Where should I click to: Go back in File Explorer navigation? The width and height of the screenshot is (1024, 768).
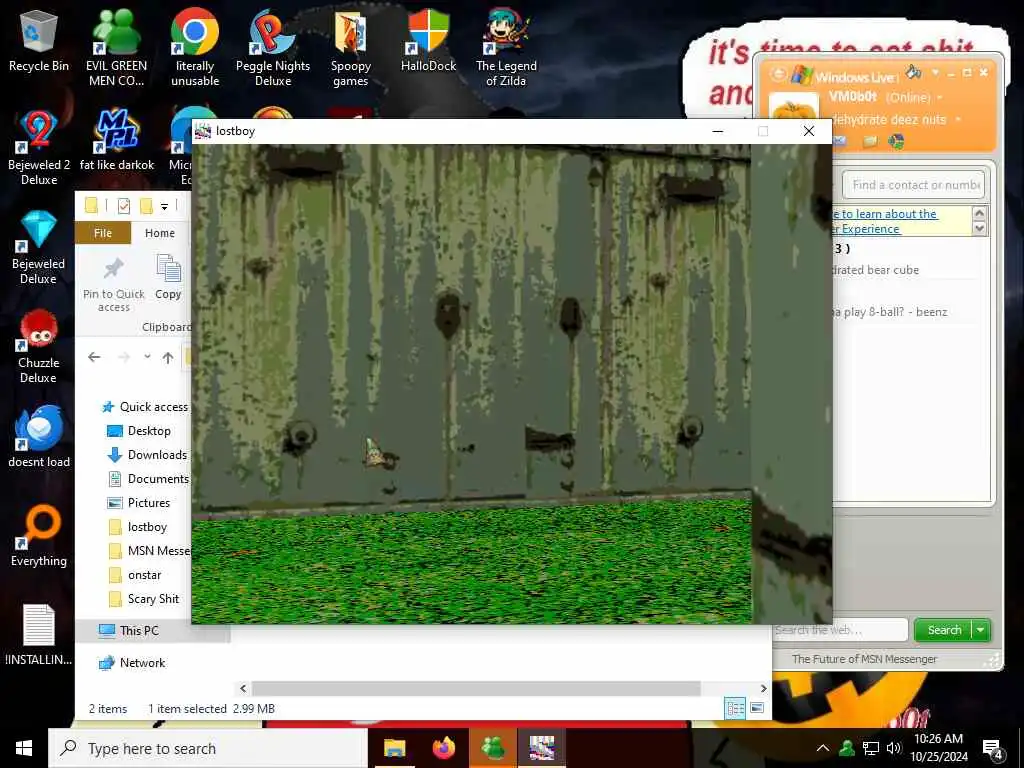coord(94,357)
